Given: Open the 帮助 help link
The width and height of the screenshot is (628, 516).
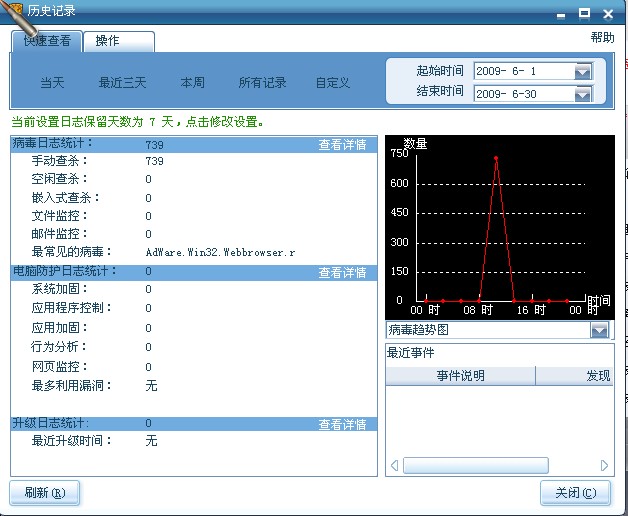Looking at the screenshot, I should coord(602,38).
